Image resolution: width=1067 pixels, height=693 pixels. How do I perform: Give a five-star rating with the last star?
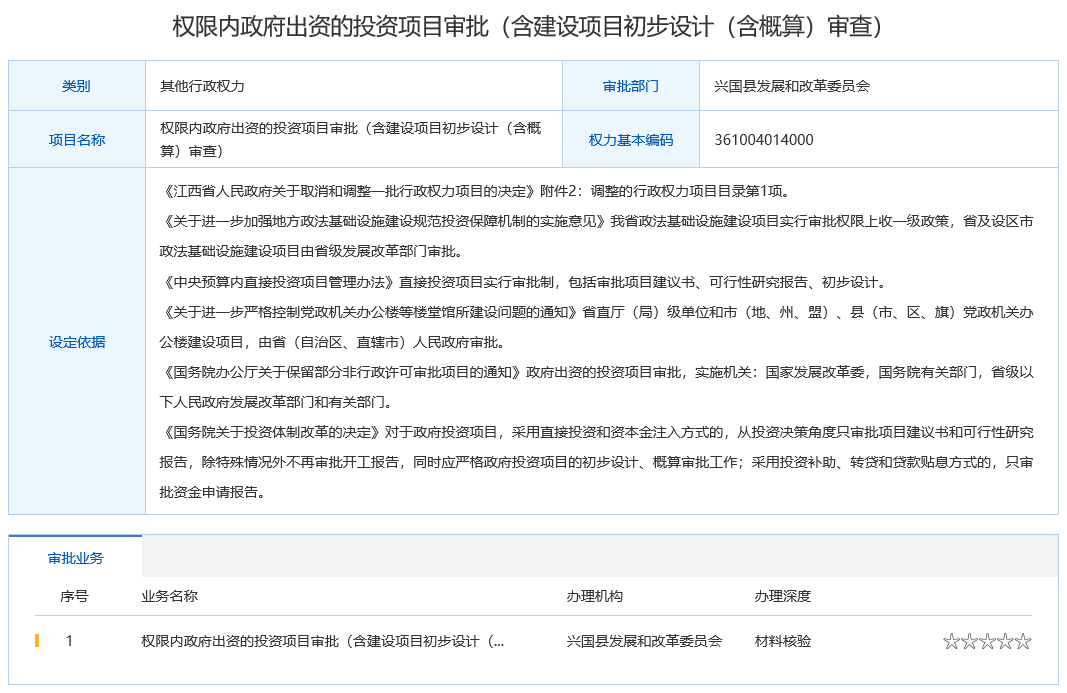click(1023, 642)
